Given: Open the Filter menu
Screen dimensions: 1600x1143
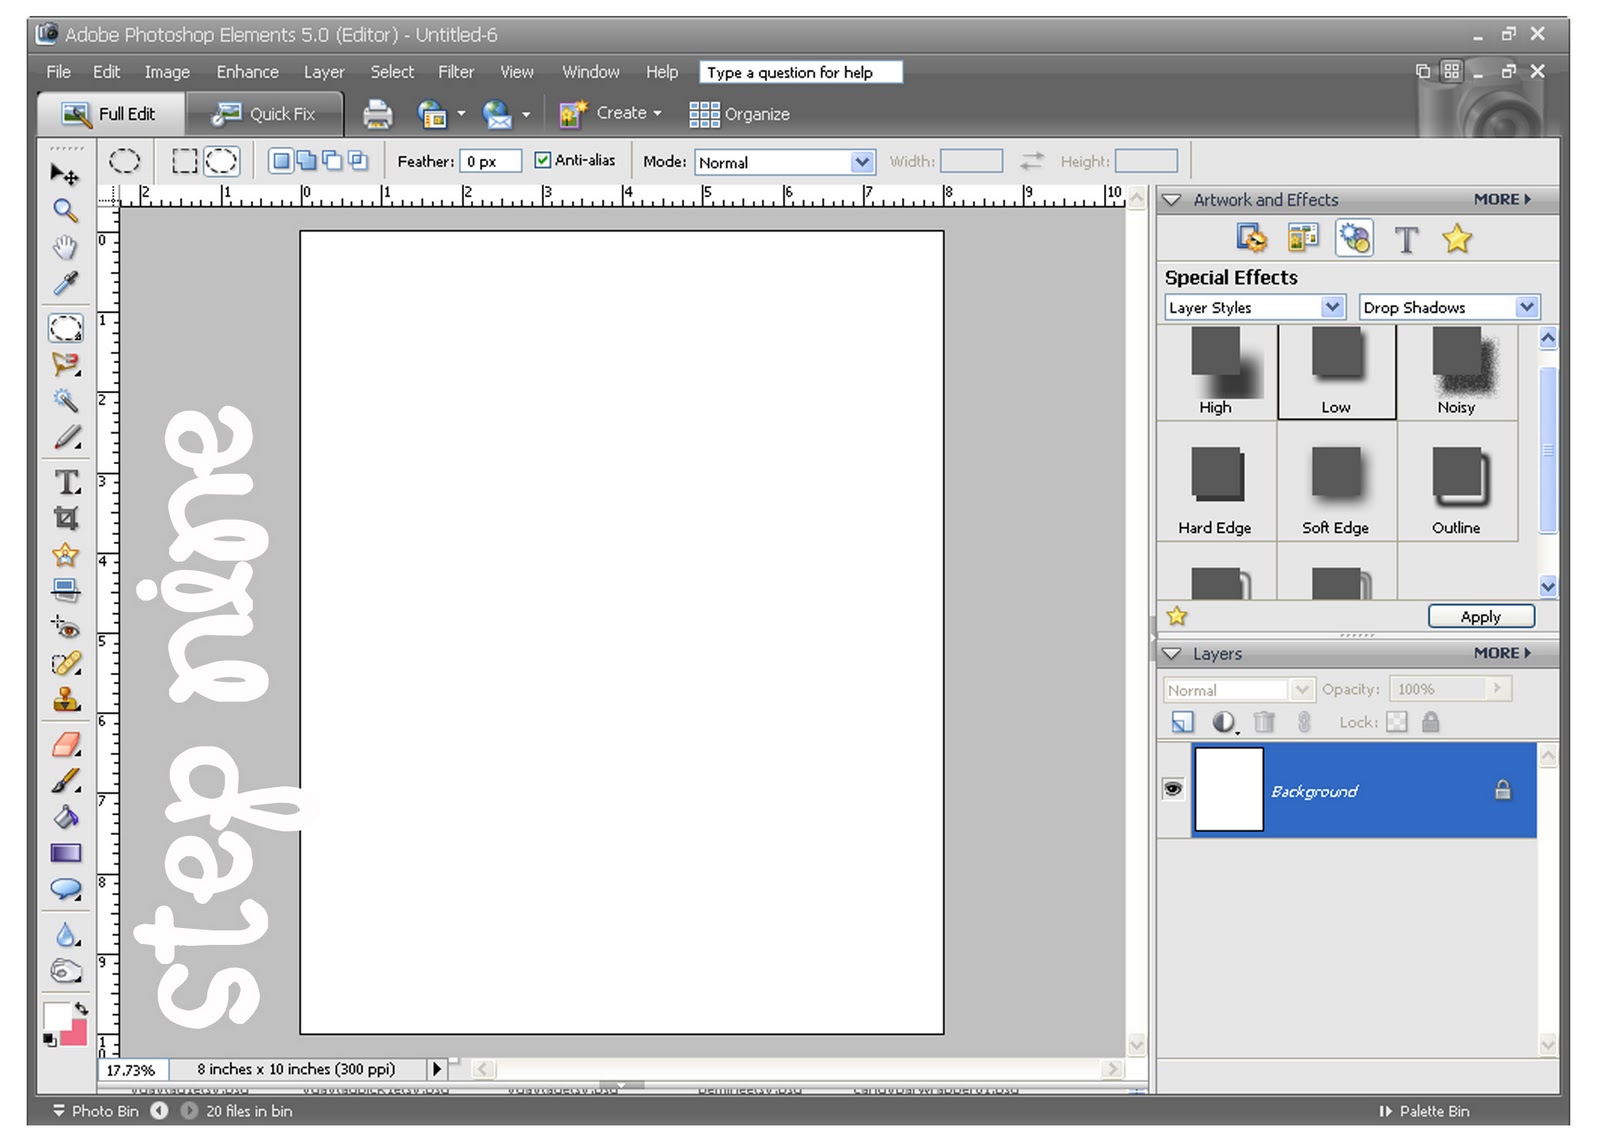Looking at the screenshot, I should pyautogui.click(x=455, y=72).
